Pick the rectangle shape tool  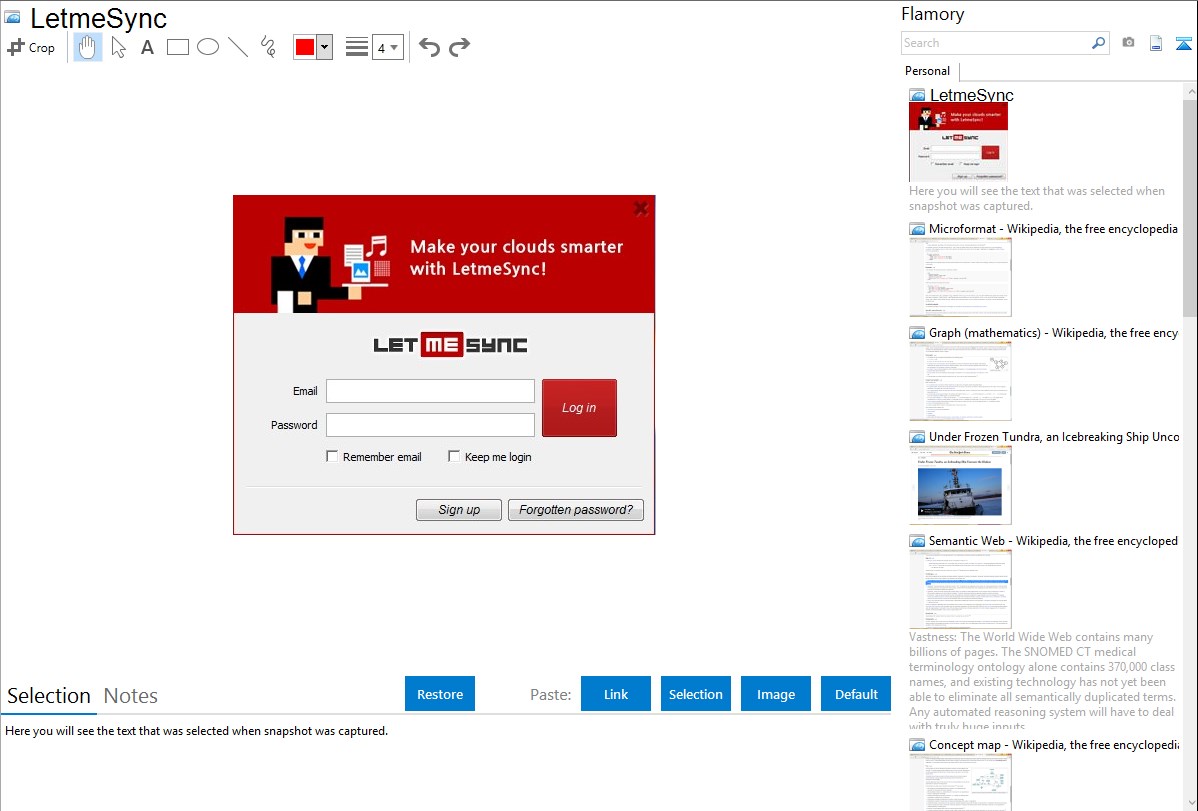click(177, 47)
